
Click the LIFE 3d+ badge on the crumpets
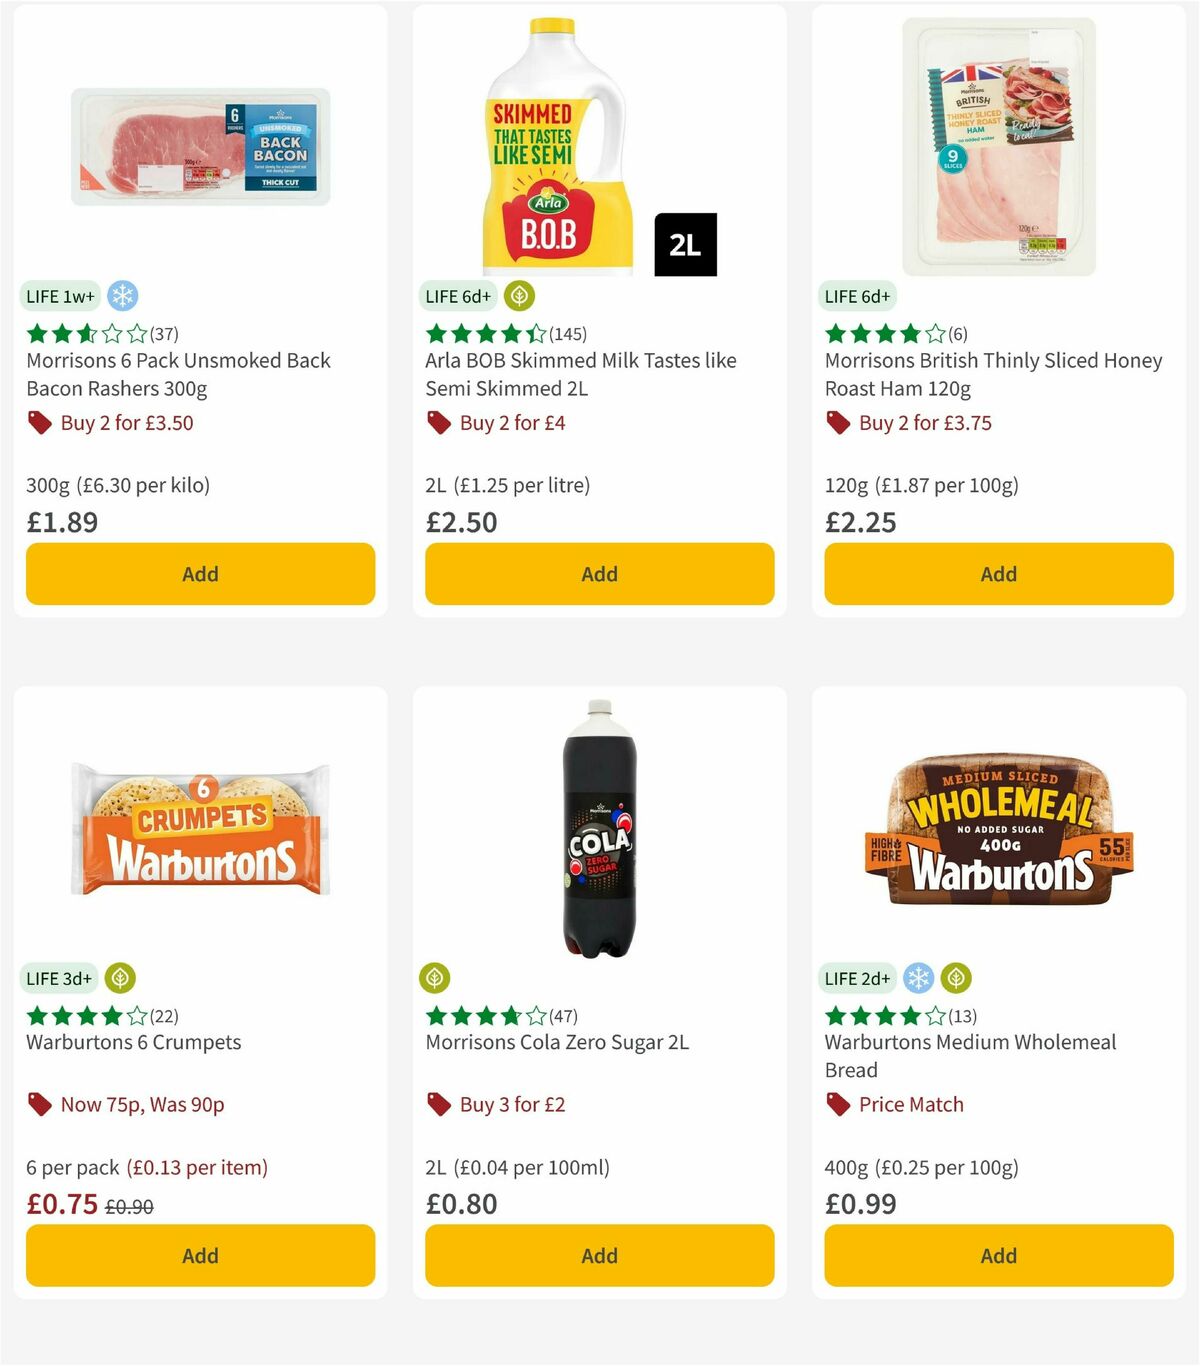pyautogui.click(x=59, y=978)
